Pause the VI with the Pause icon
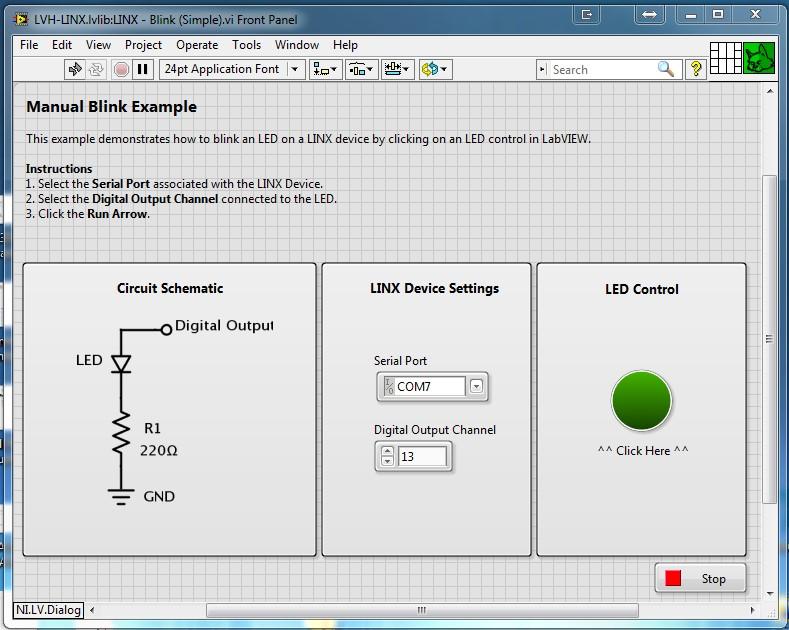Image resolution: width=789 pixels, height=630 pixels. (x=142, y=69)
